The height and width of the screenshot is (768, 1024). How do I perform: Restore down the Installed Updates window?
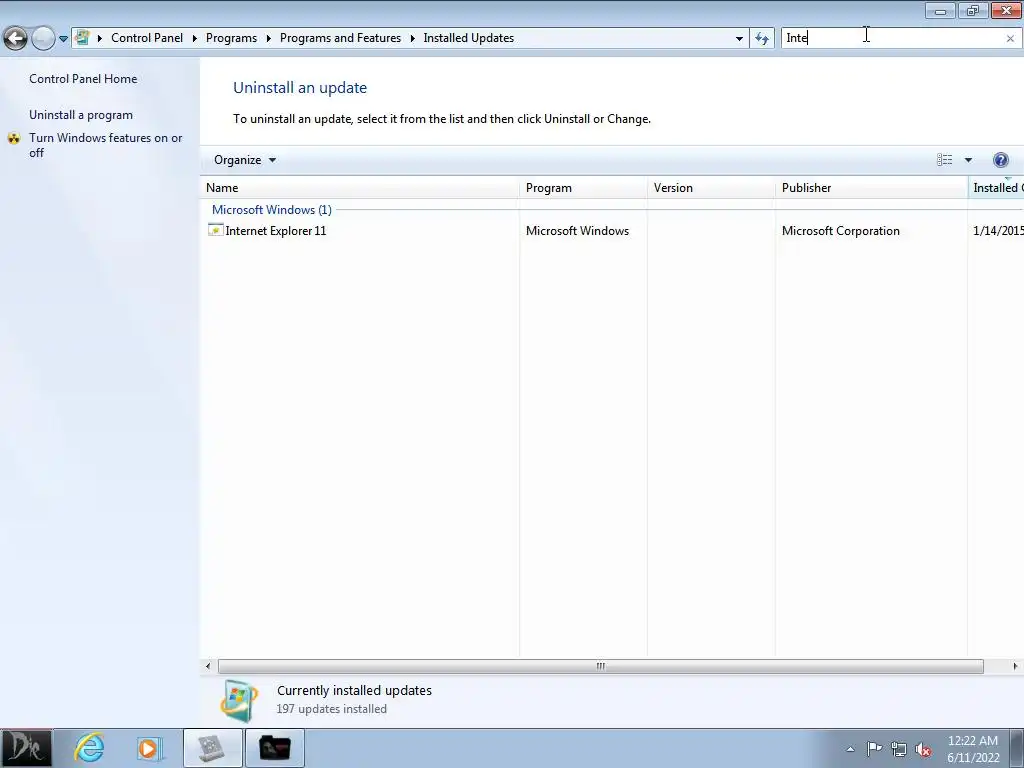(x=973, y=10)
